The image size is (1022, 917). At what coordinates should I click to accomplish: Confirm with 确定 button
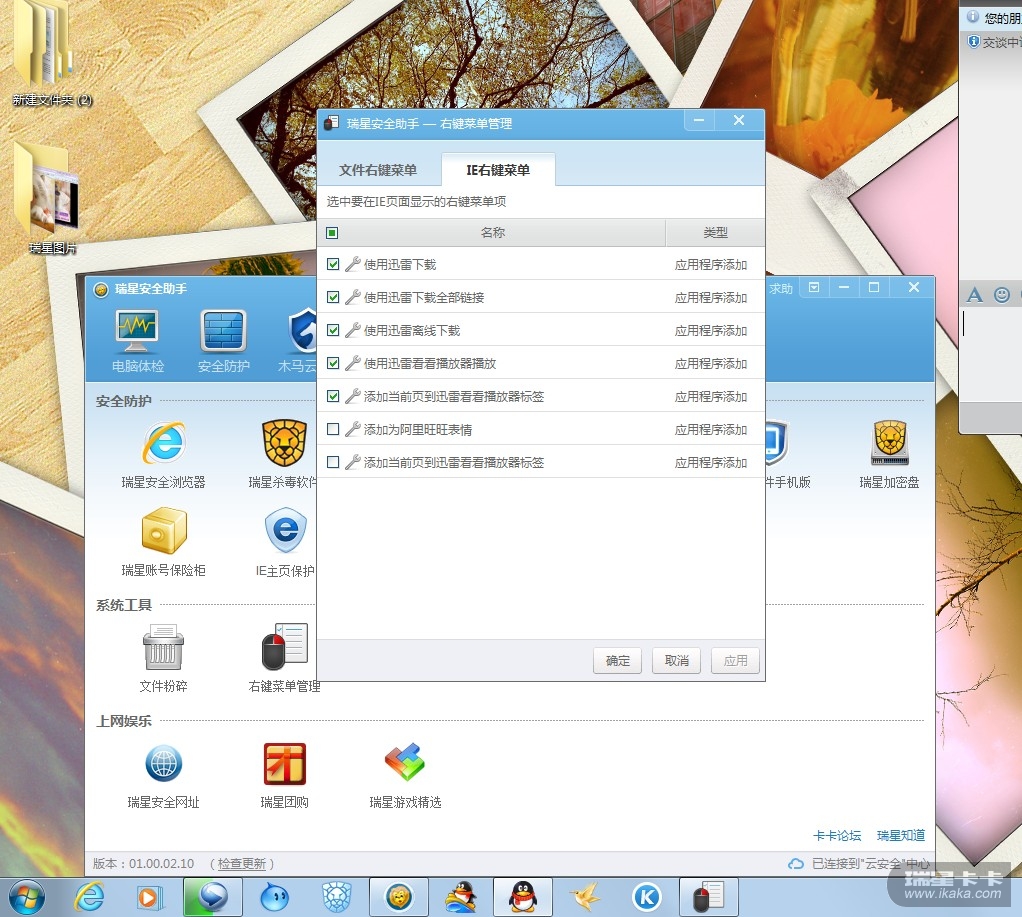pyautogui.click(x=617, y=661)
